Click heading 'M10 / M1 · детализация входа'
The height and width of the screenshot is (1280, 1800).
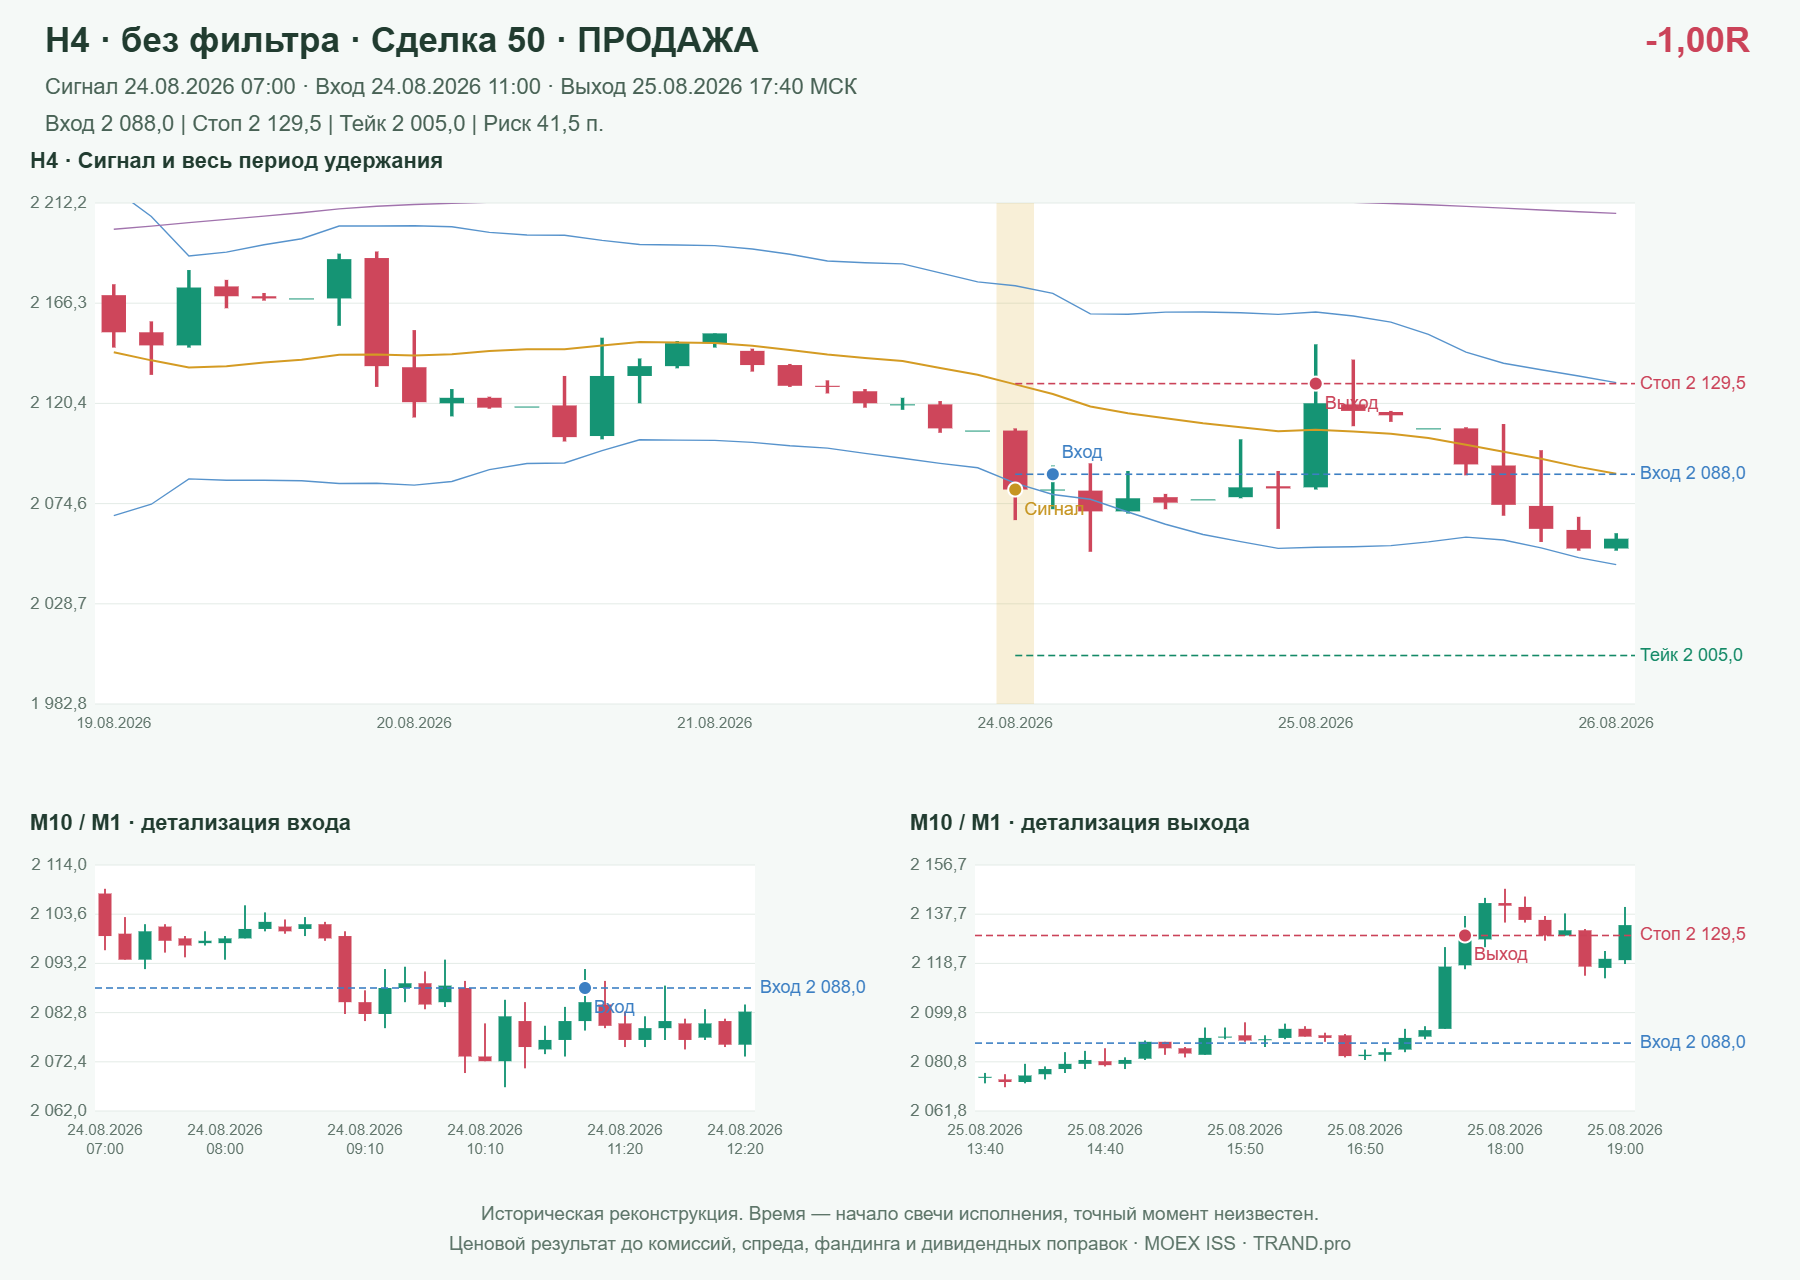point(190,823)
